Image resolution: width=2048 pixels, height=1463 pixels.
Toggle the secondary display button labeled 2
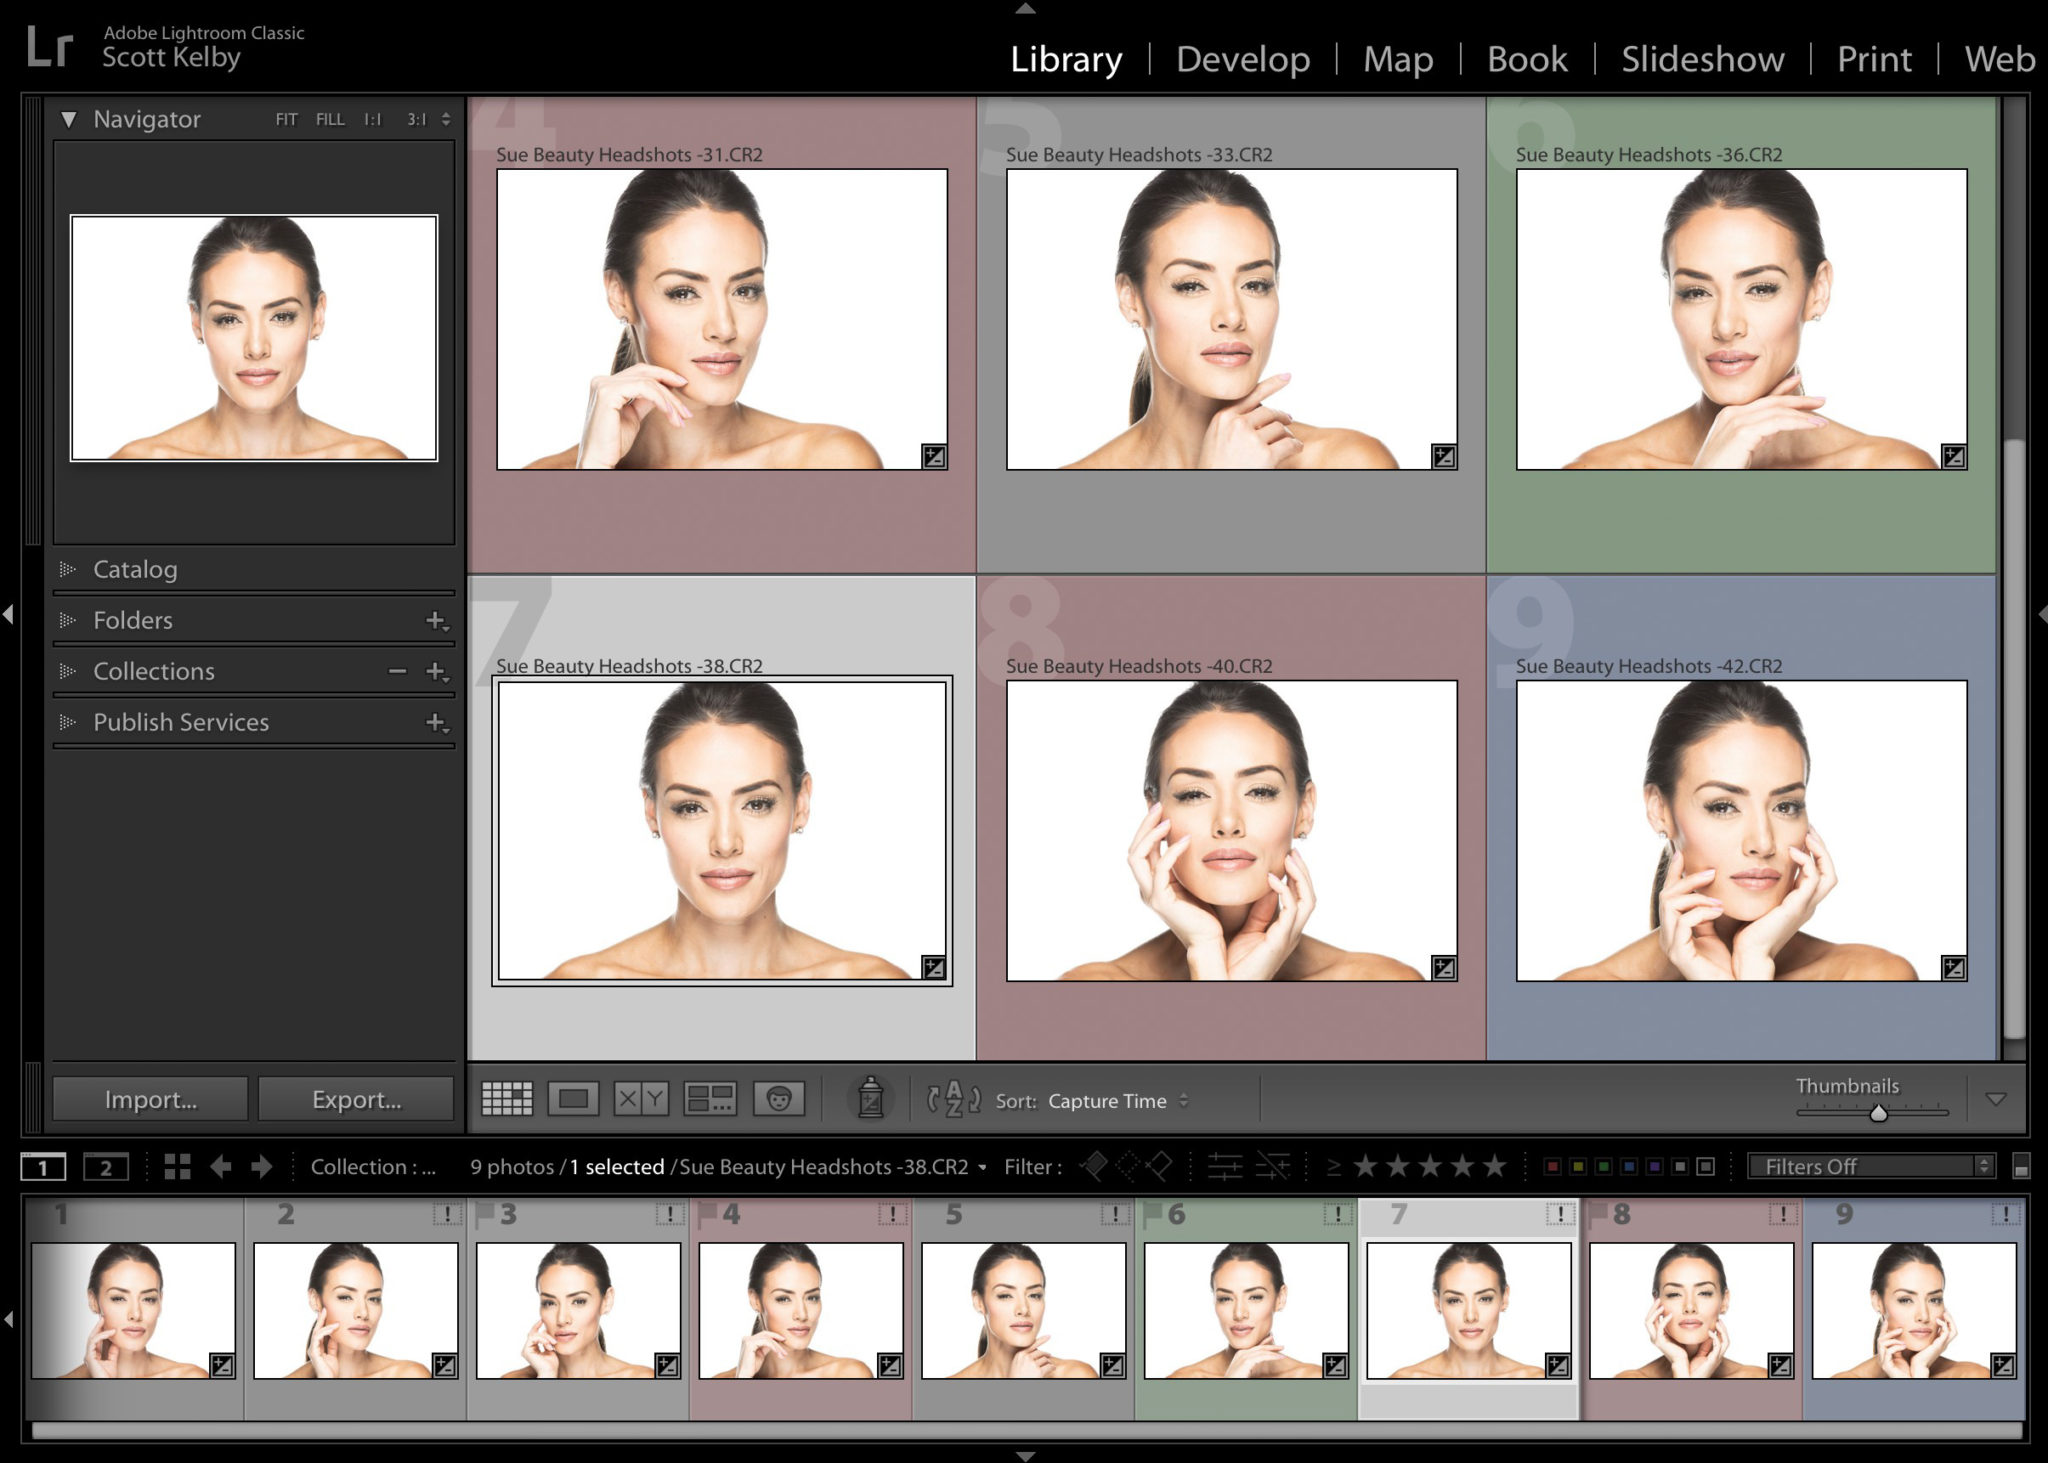[105, 1166]
